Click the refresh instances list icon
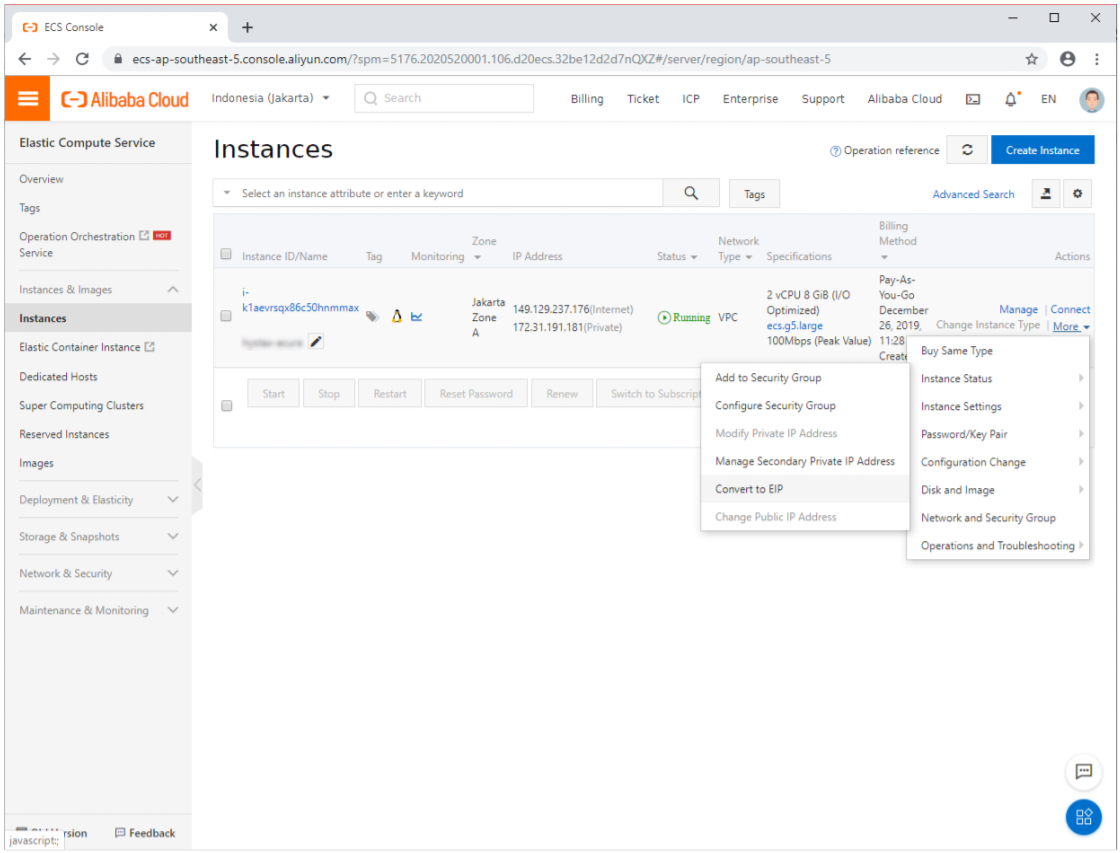 [x=967, y=150]
